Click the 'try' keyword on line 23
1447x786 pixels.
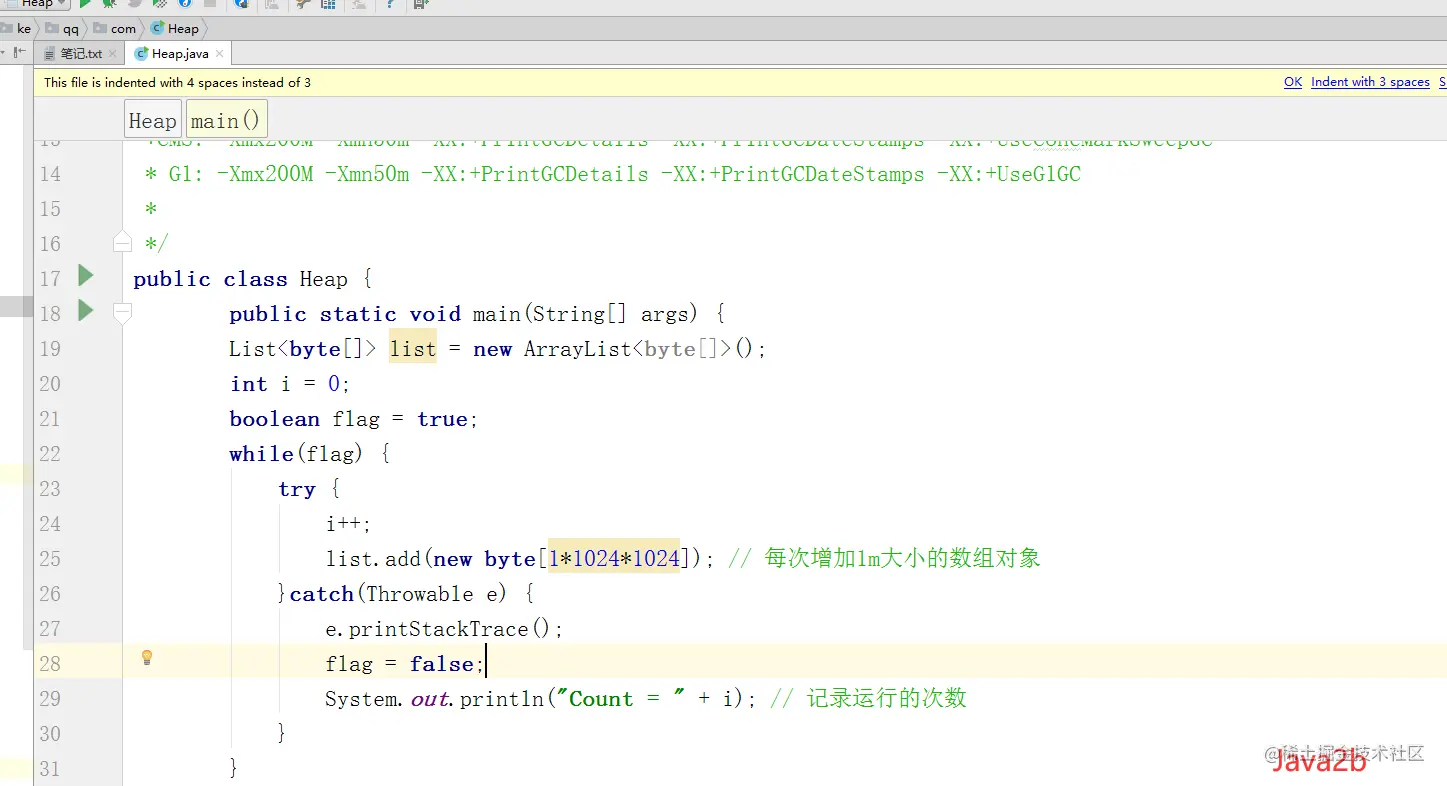coord(297,489)
